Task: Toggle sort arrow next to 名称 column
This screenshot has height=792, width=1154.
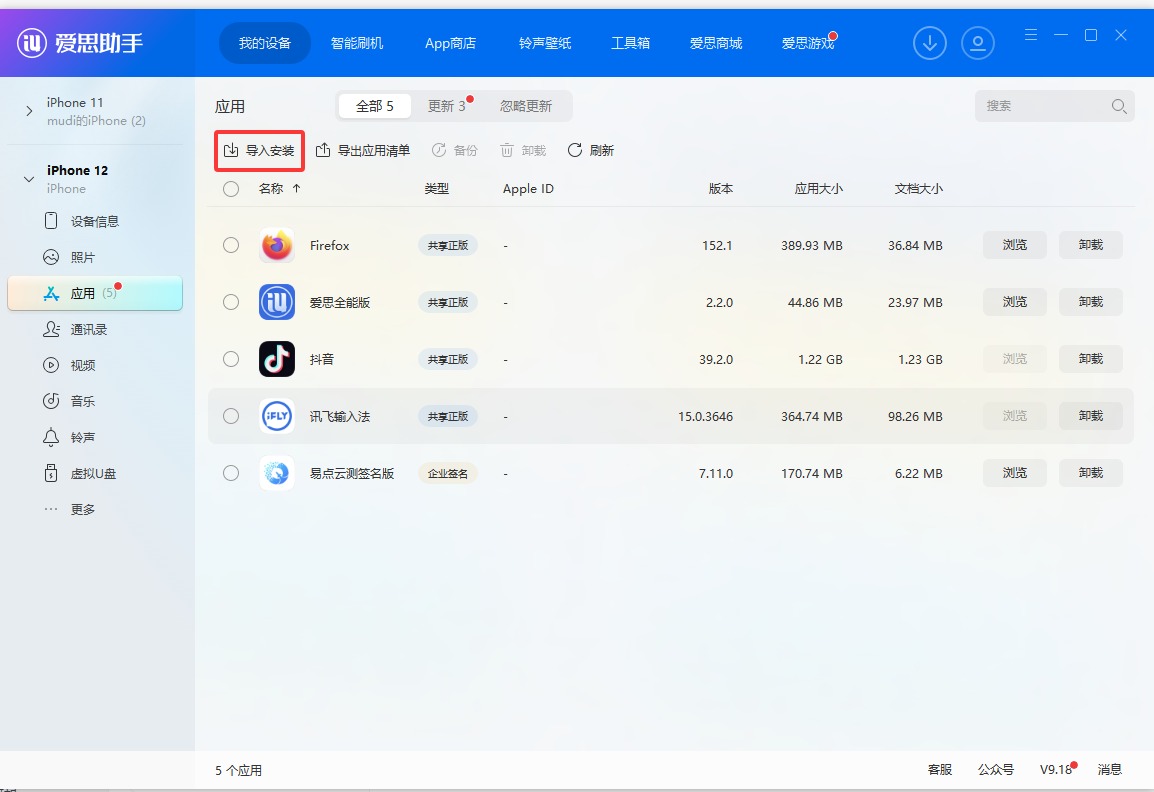Action: pyautogui.click(x=297, y=188)
